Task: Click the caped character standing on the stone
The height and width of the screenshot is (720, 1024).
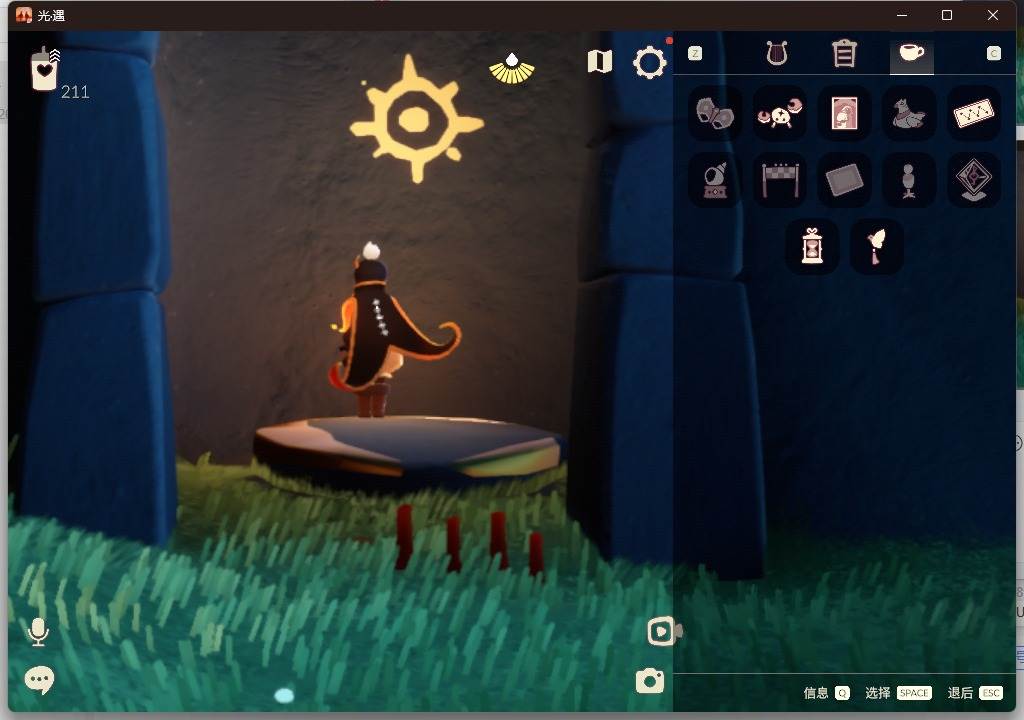Action: pyautogui.click(x=384, y=330)
